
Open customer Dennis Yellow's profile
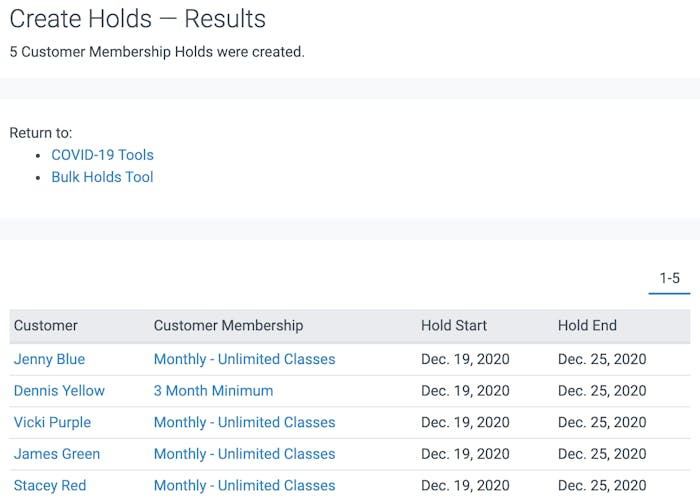[x=59, y=390]
